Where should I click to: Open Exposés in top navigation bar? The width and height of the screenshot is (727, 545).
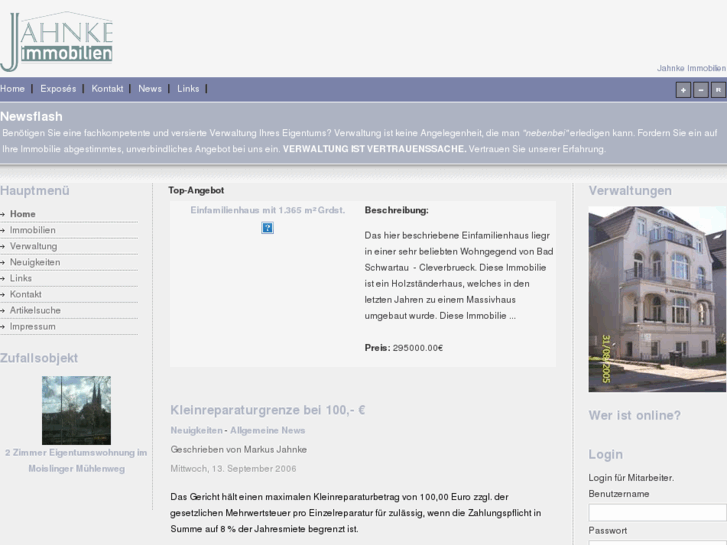click(x=58, y=89)
